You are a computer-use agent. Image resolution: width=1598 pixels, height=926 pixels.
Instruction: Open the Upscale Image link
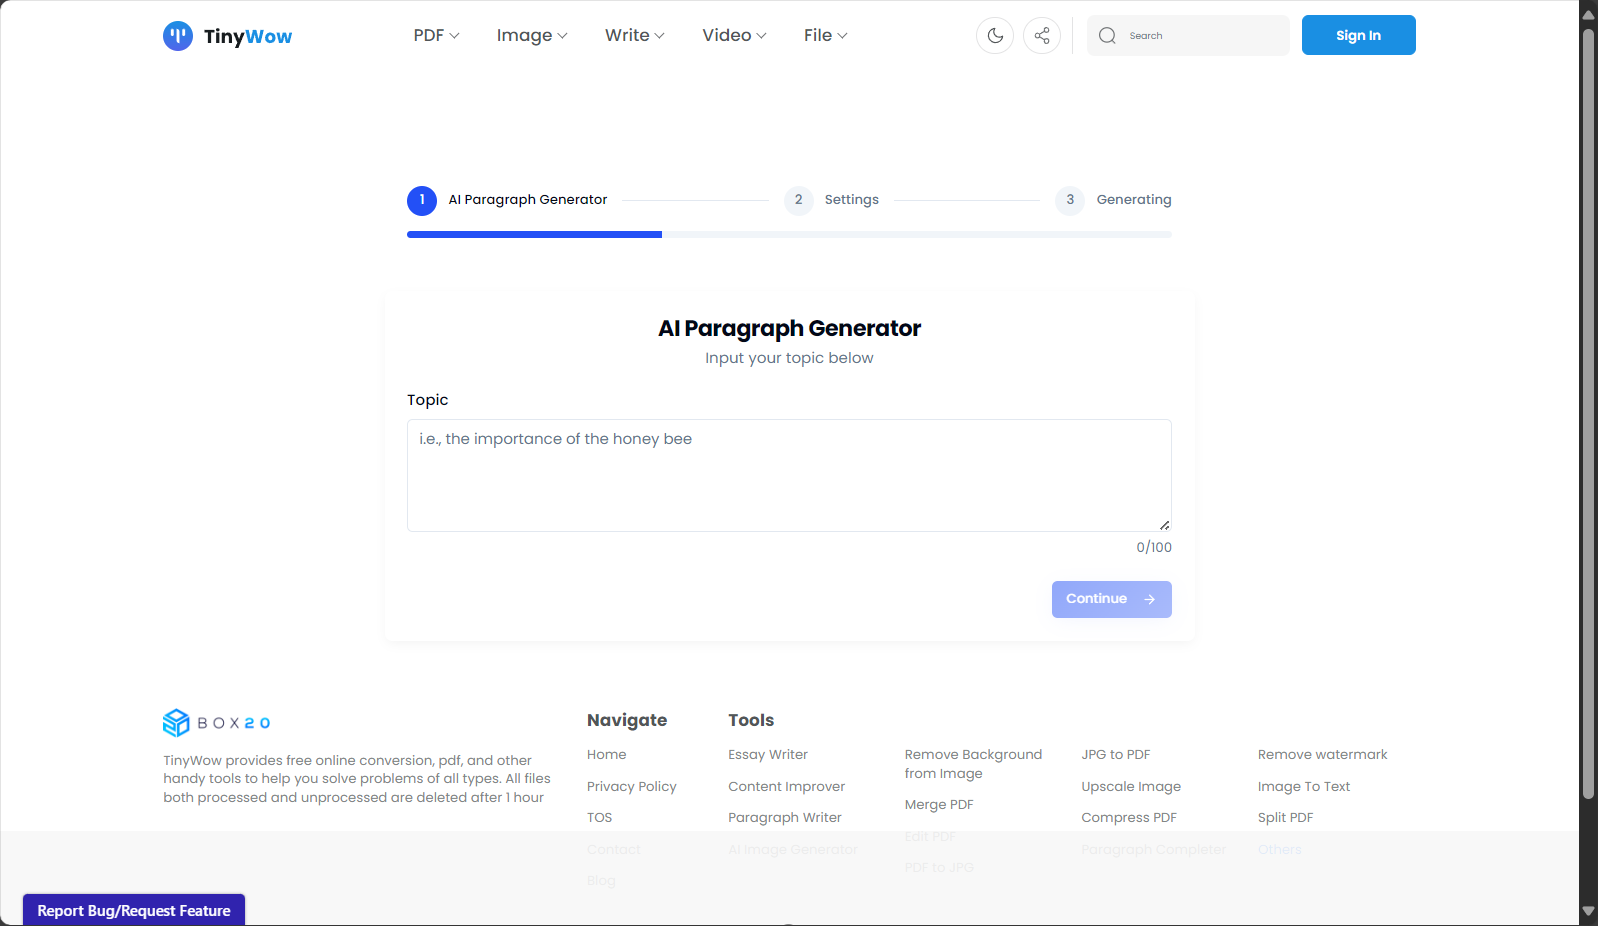[1130, 787]
